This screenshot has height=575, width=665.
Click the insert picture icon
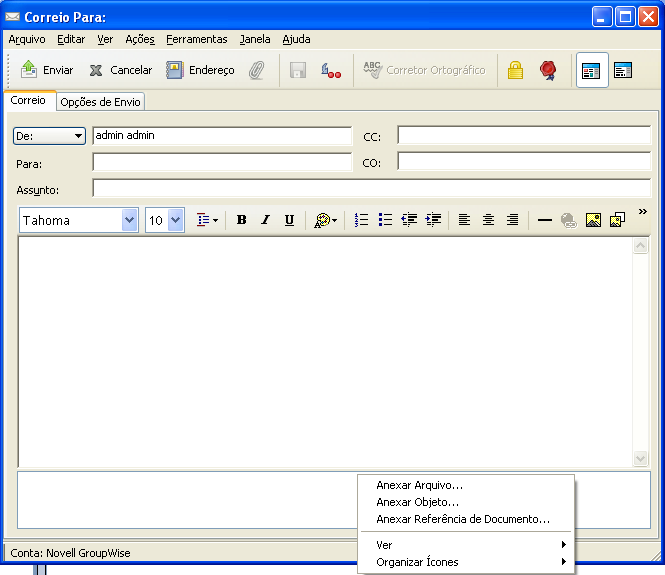pyautogui.click(x=593, y=220)
